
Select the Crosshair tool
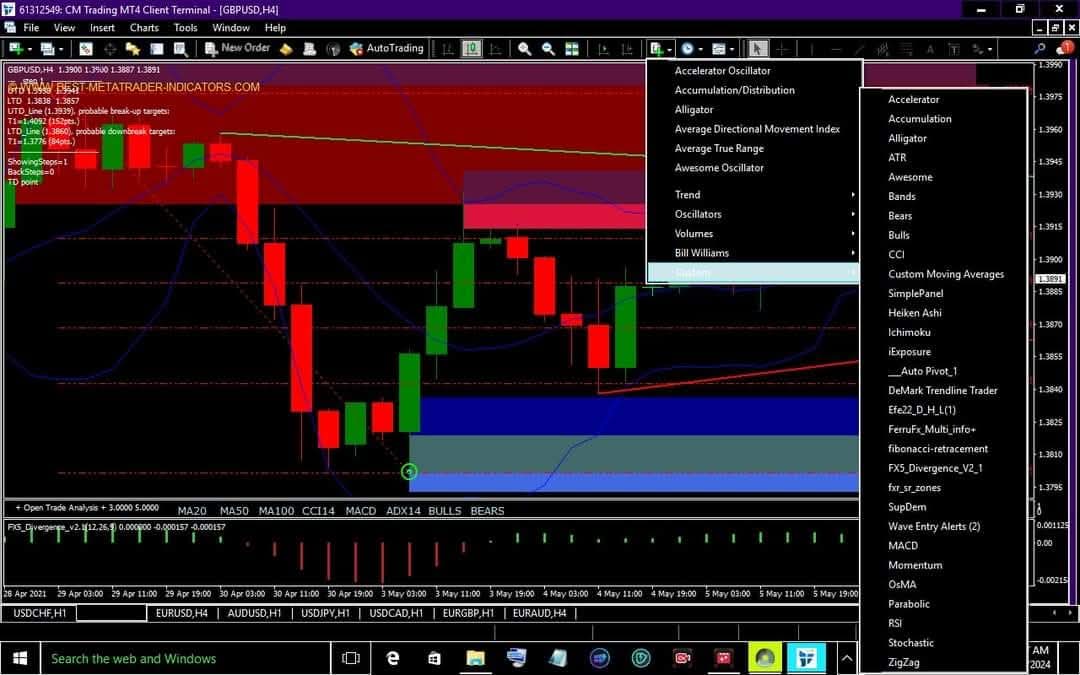click(782, 49)
